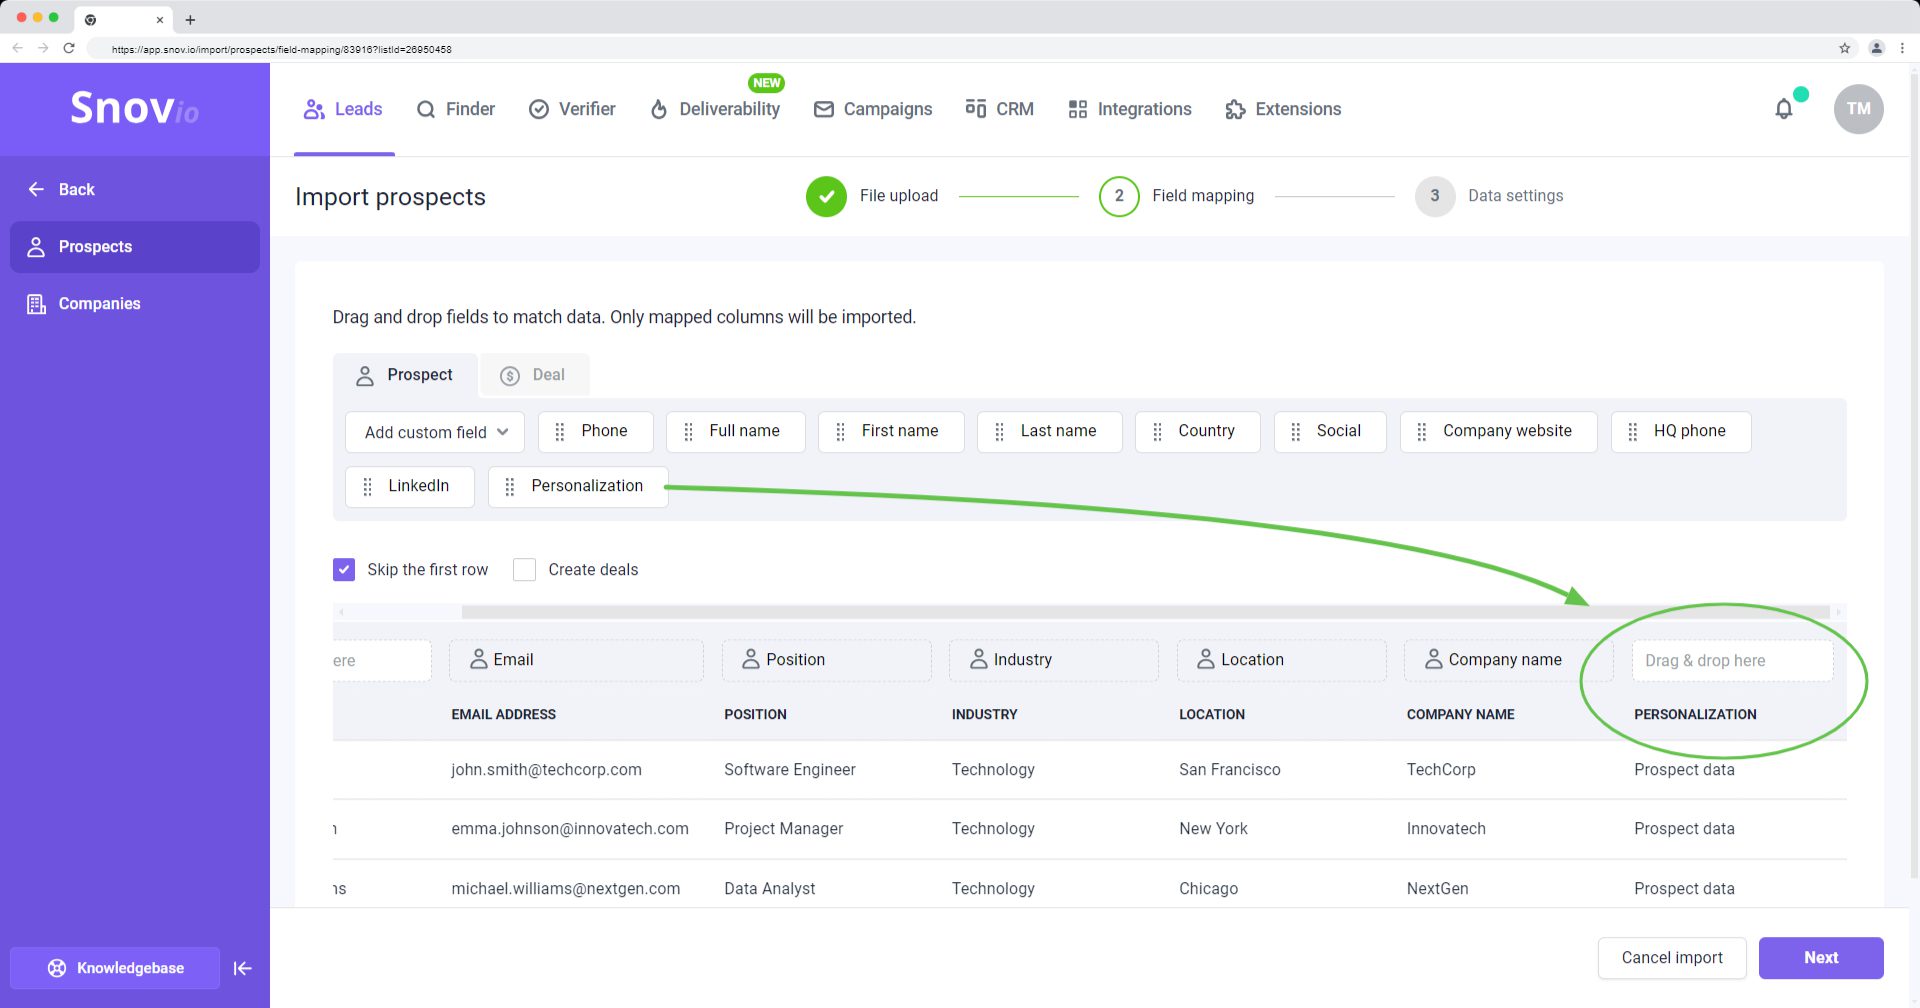Click the Cancel import button
This screenshot has width=1920, height=1008.
1671,958
